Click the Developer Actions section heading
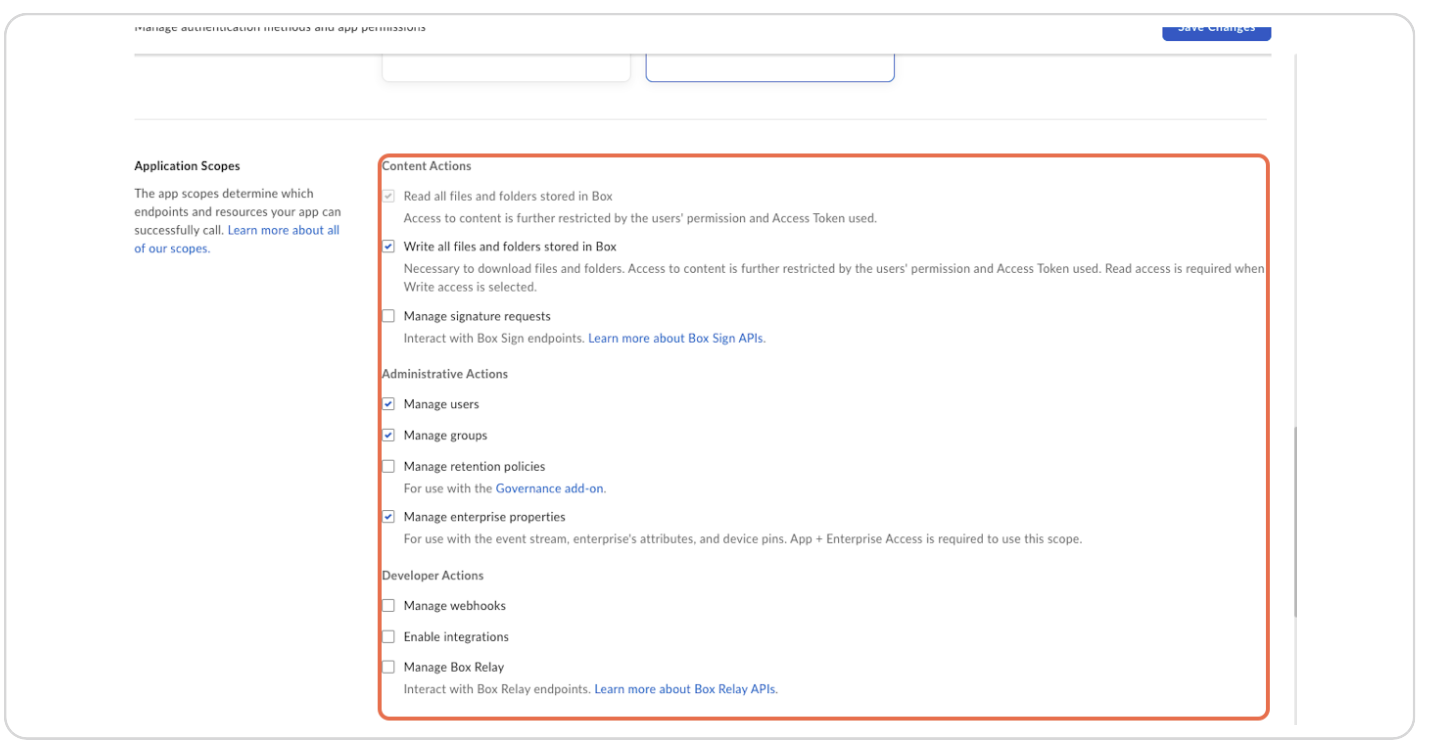 click(433, 575)
